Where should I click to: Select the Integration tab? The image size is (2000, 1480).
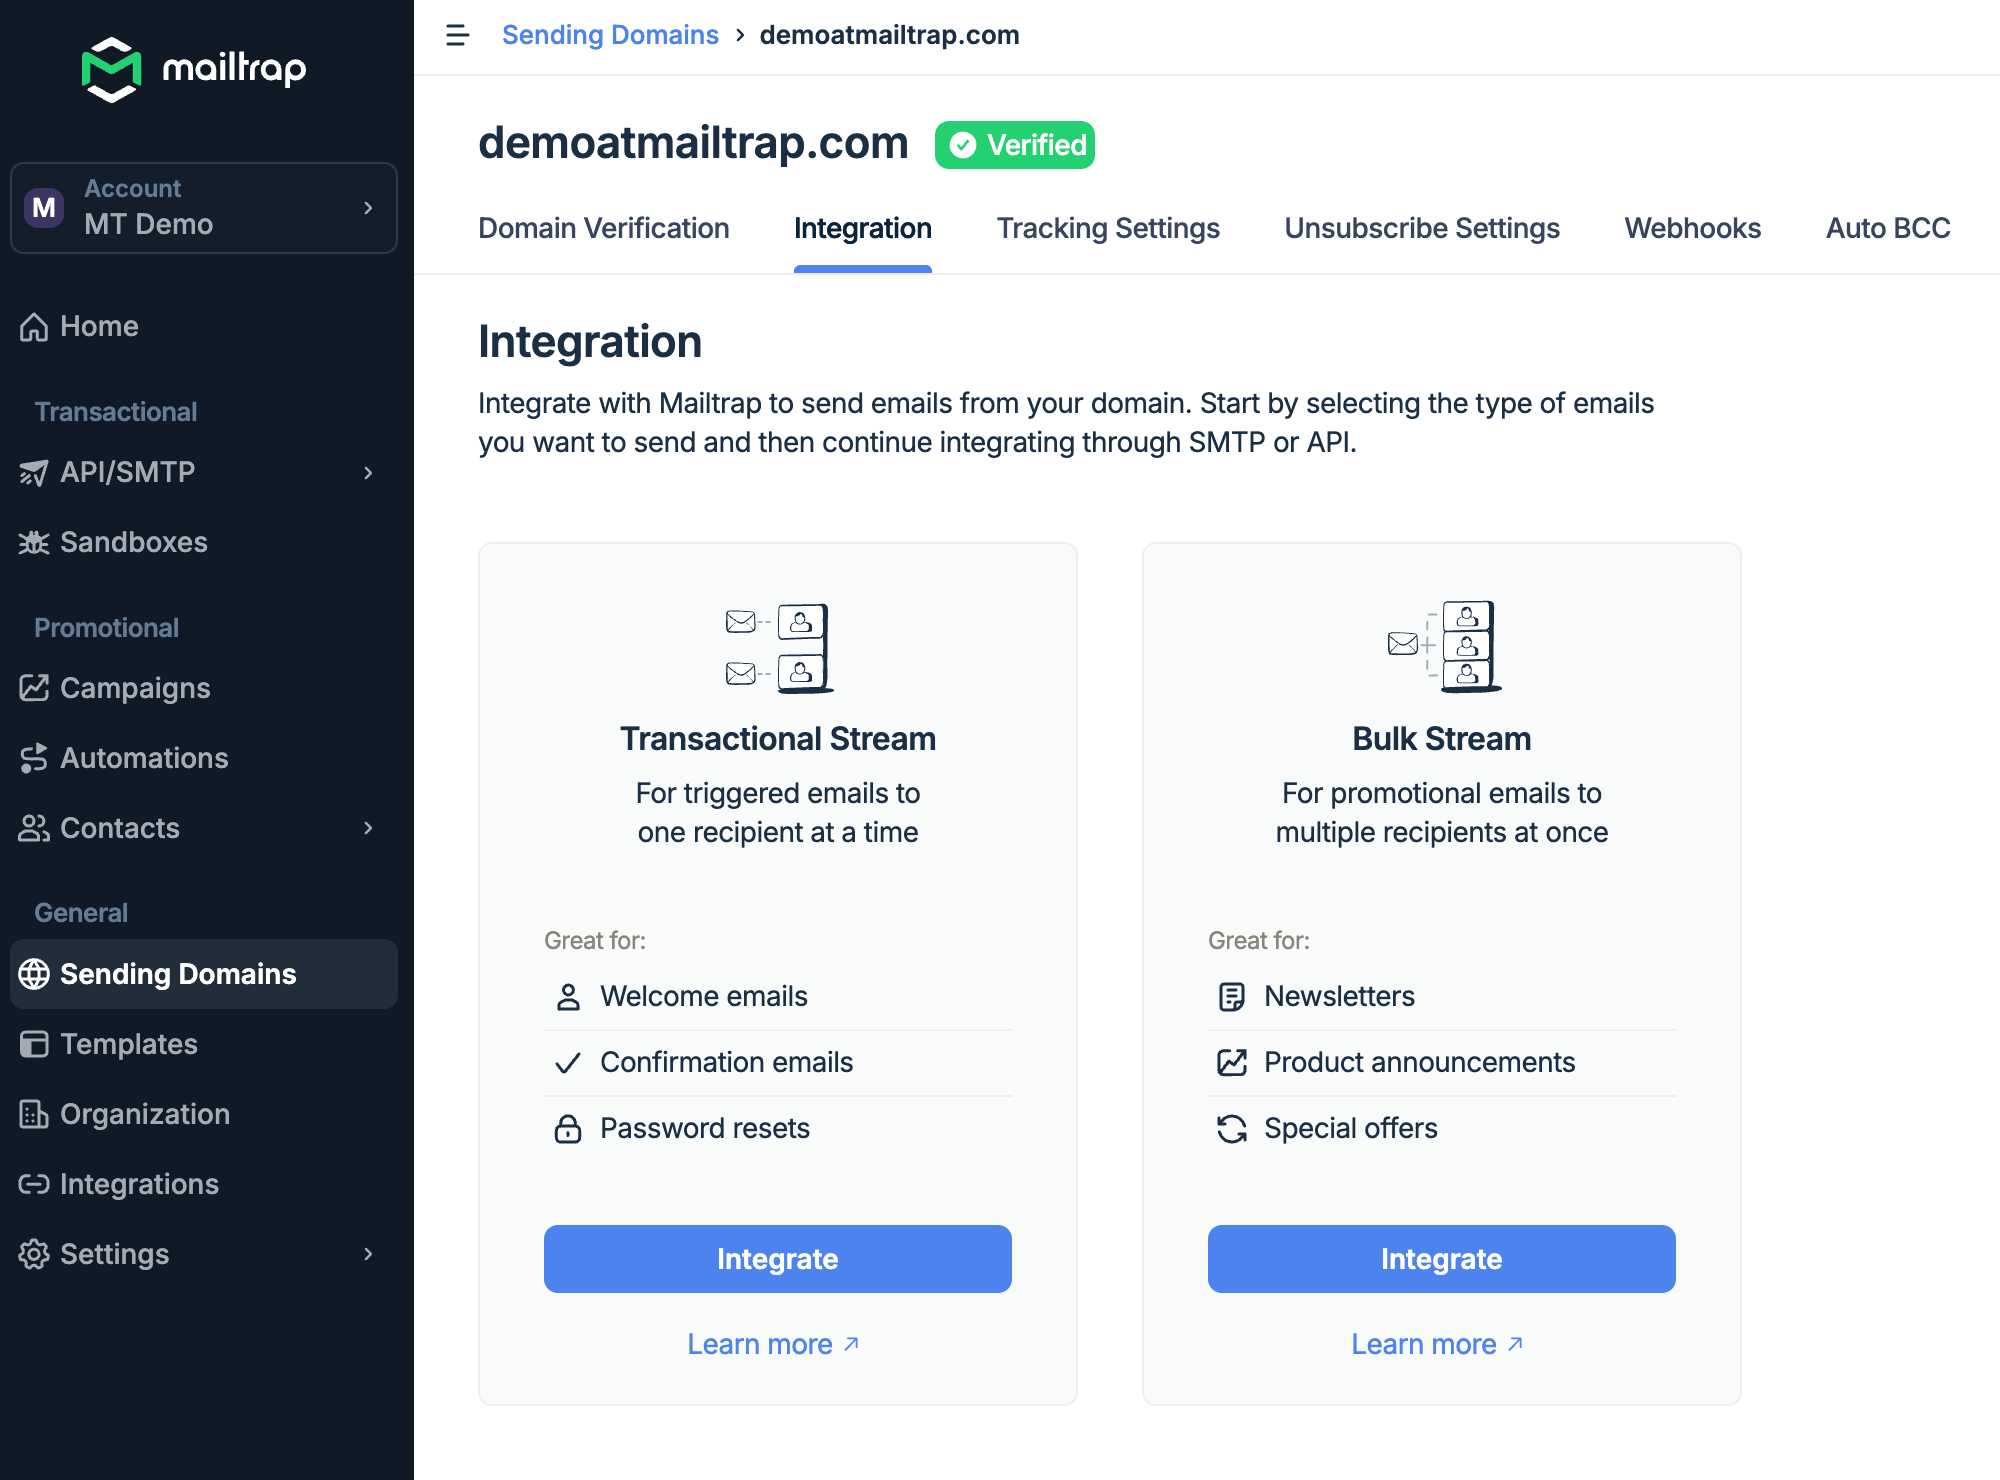click(863, 229)
